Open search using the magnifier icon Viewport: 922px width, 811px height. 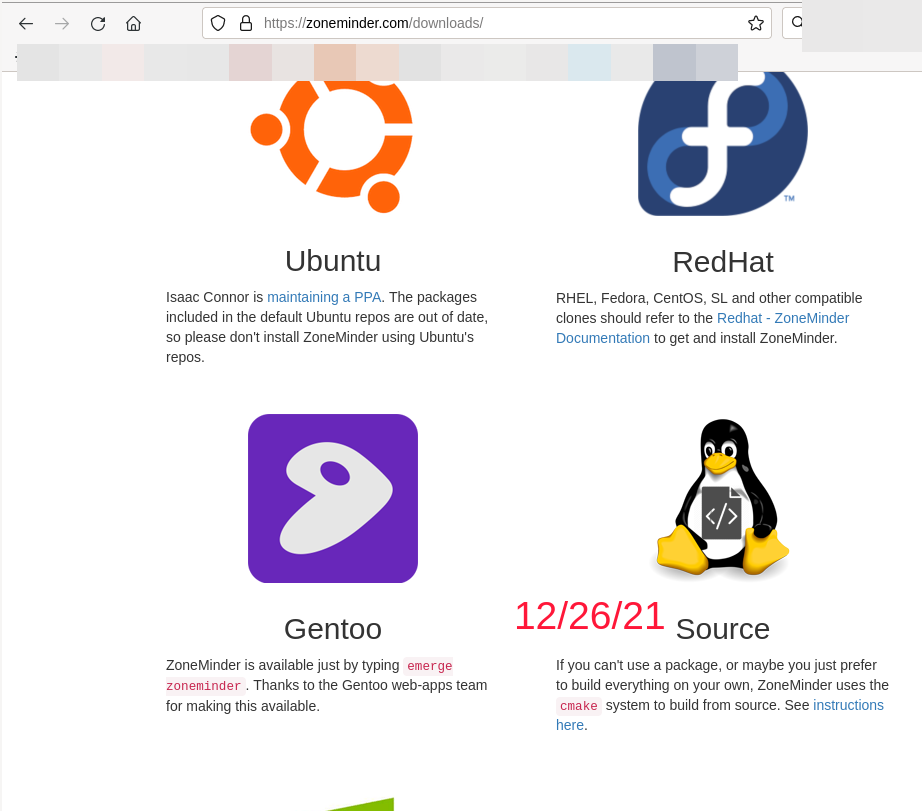[x=797, y=22]
